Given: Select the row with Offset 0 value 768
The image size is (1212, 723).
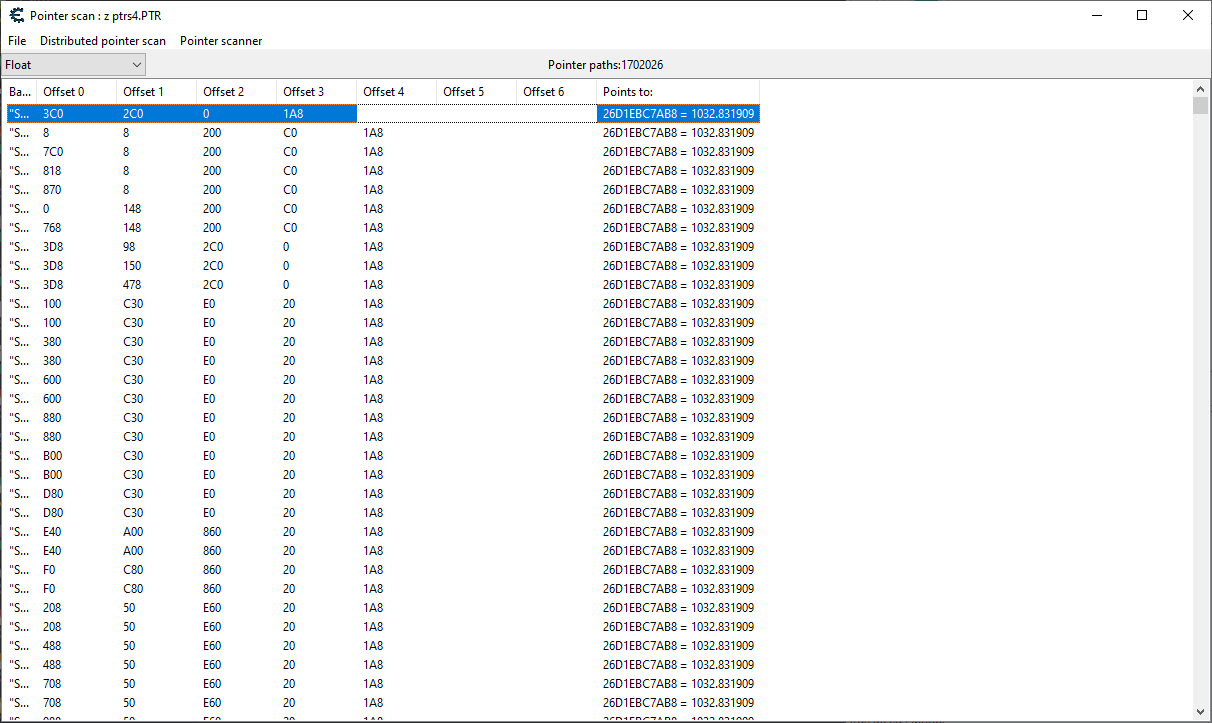Looking at the screenshot, I should point(300,228).
